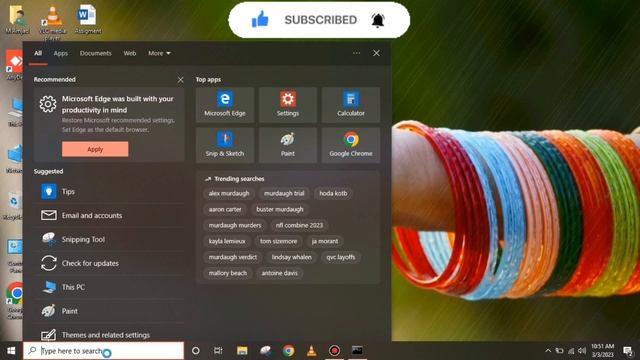
Task: Click the network tray icon
Action: (571, 351)
